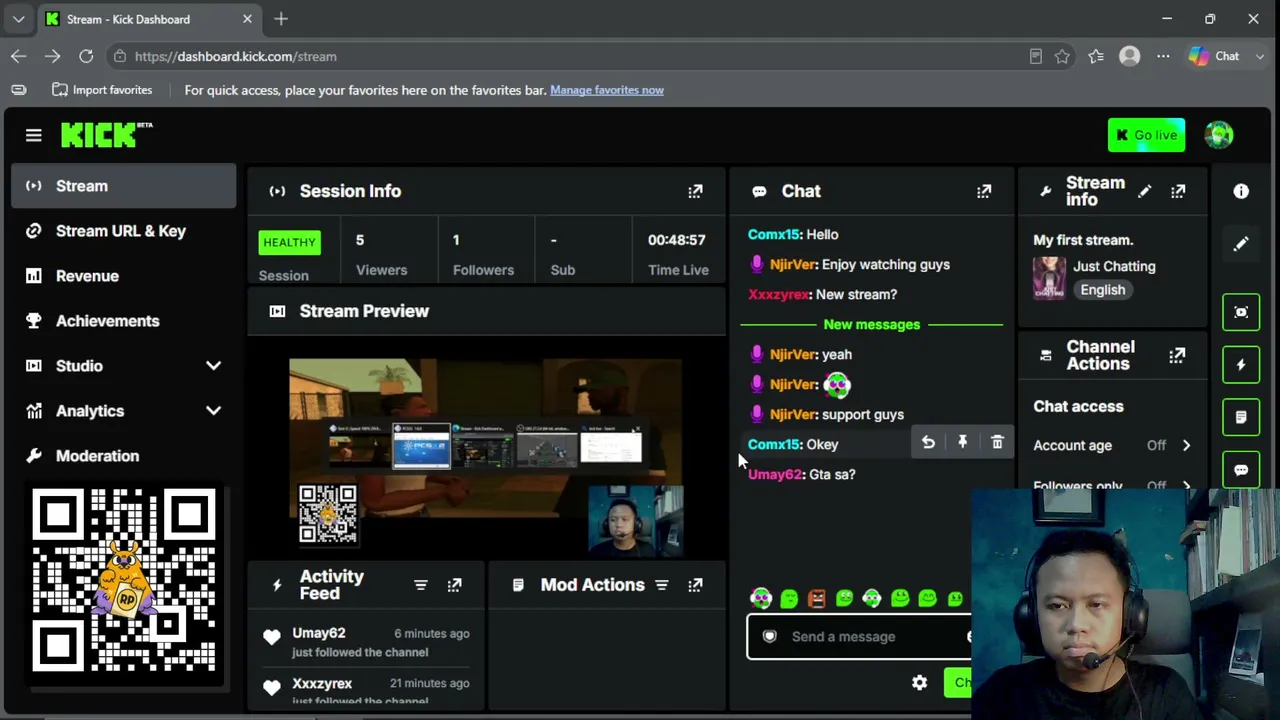Click Xxxzyrex in the Activity Feed
Image resolution: width=1280 pixels, height=720 pixels.
pos(322,683)
